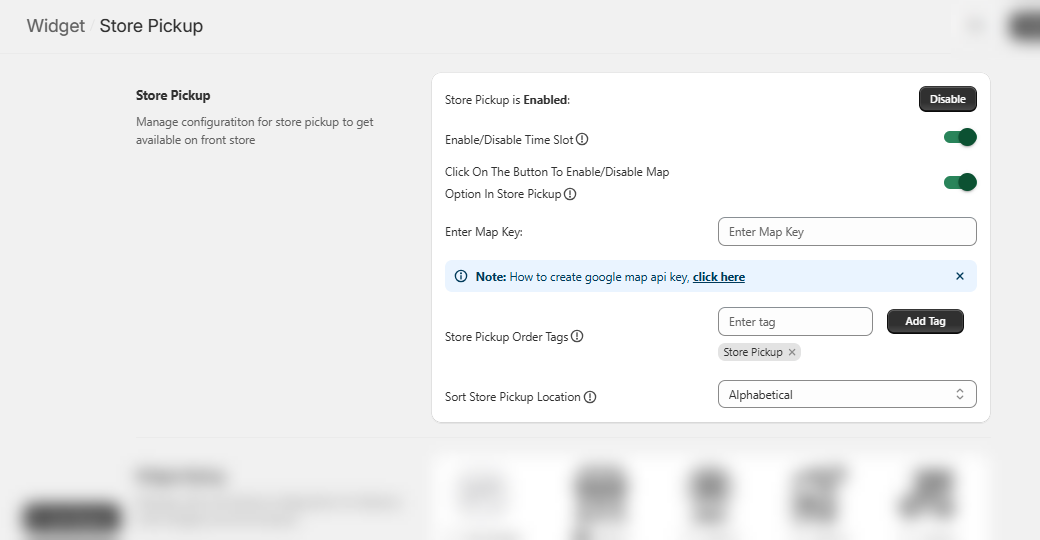This screenshot has width=1040, height=540.
Task: Open the Sort Store Pickup Location dropdown
Action: (847, 395)
